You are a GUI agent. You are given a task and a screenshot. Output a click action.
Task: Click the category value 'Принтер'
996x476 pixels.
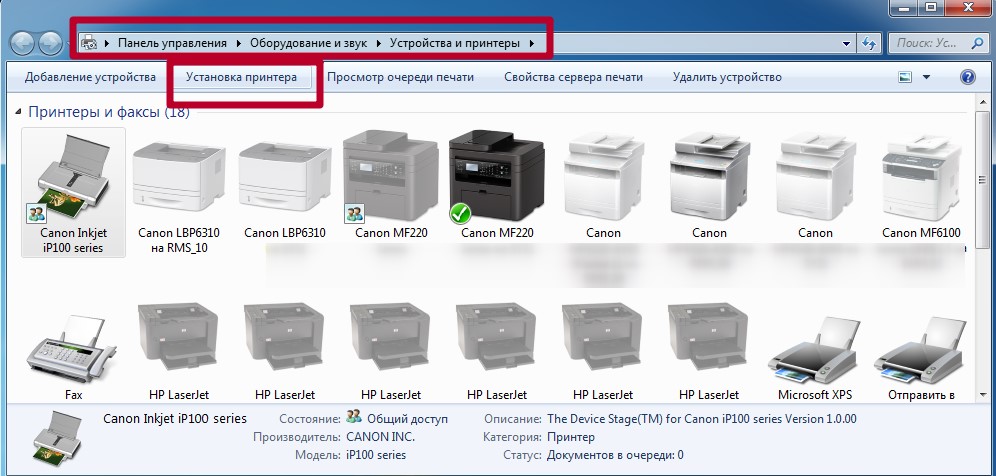(571, 437)
